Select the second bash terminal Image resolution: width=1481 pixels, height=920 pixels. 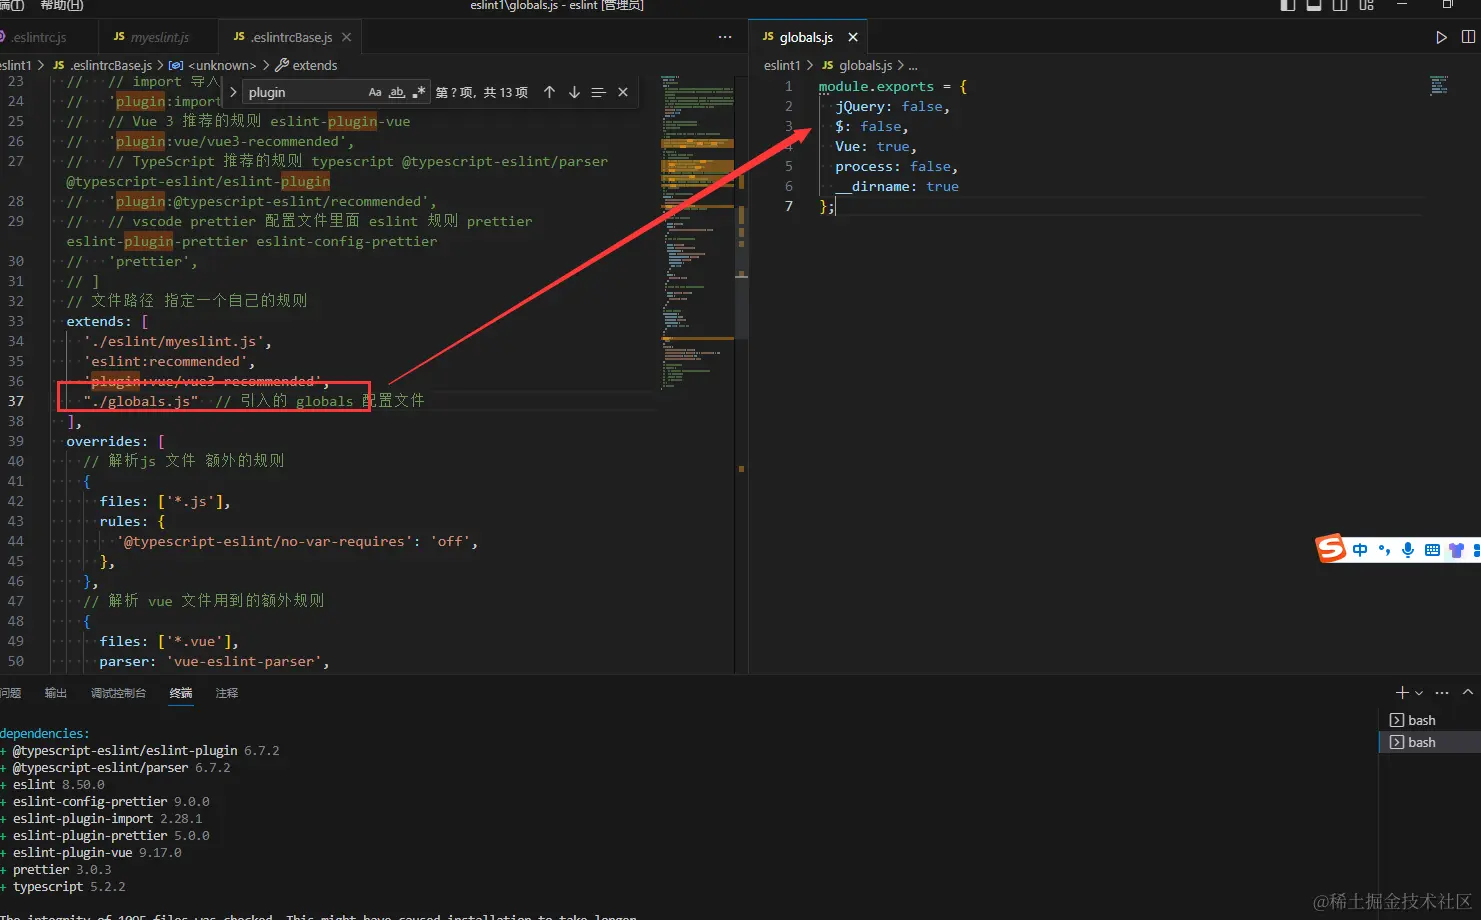(1430, 742)
